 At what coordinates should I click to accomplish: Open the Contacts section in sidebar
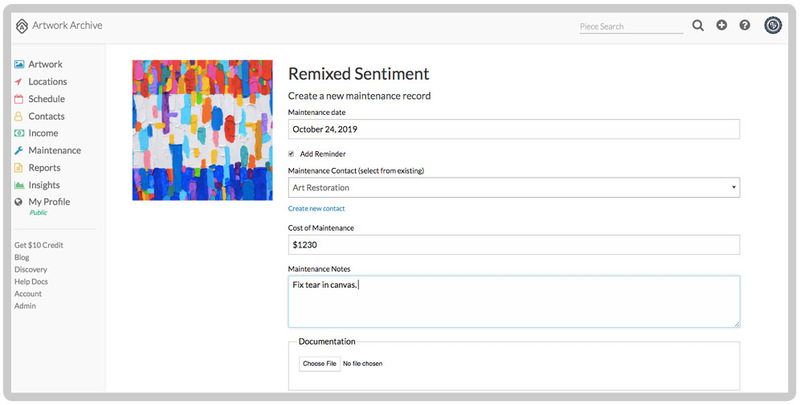click(x=46, y=116)
